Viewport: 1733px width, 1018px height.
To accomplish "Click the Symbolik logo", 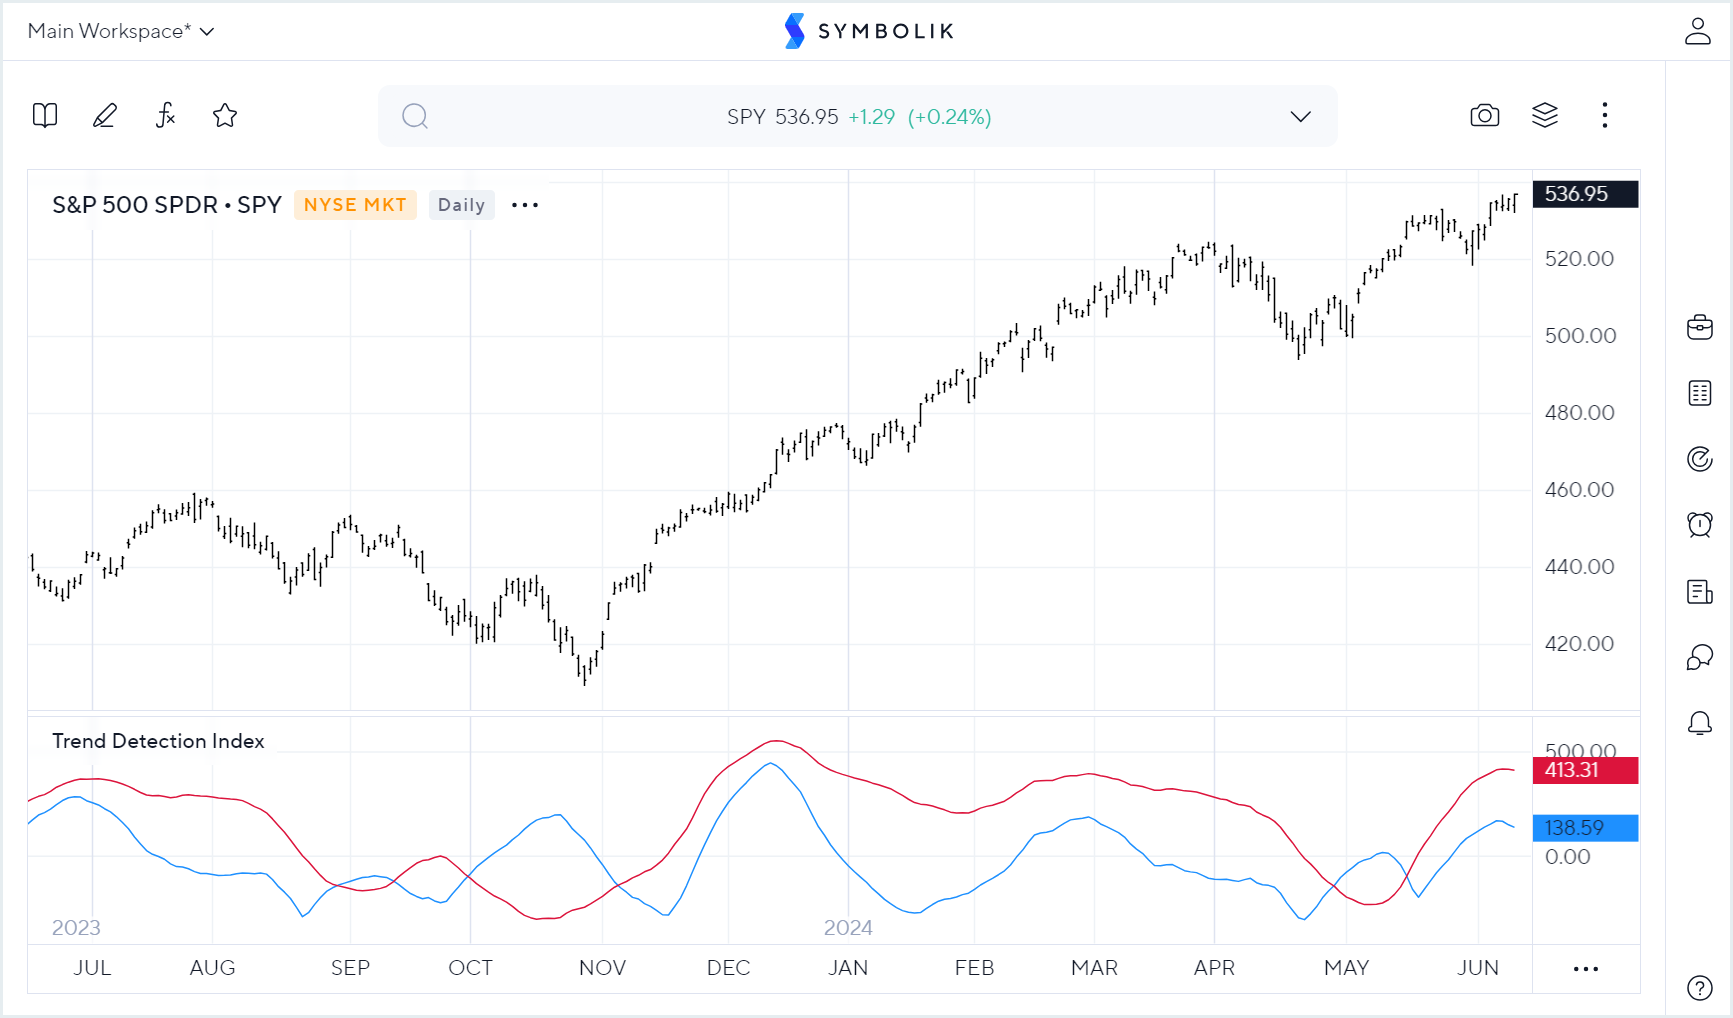I will pos(868,31).
